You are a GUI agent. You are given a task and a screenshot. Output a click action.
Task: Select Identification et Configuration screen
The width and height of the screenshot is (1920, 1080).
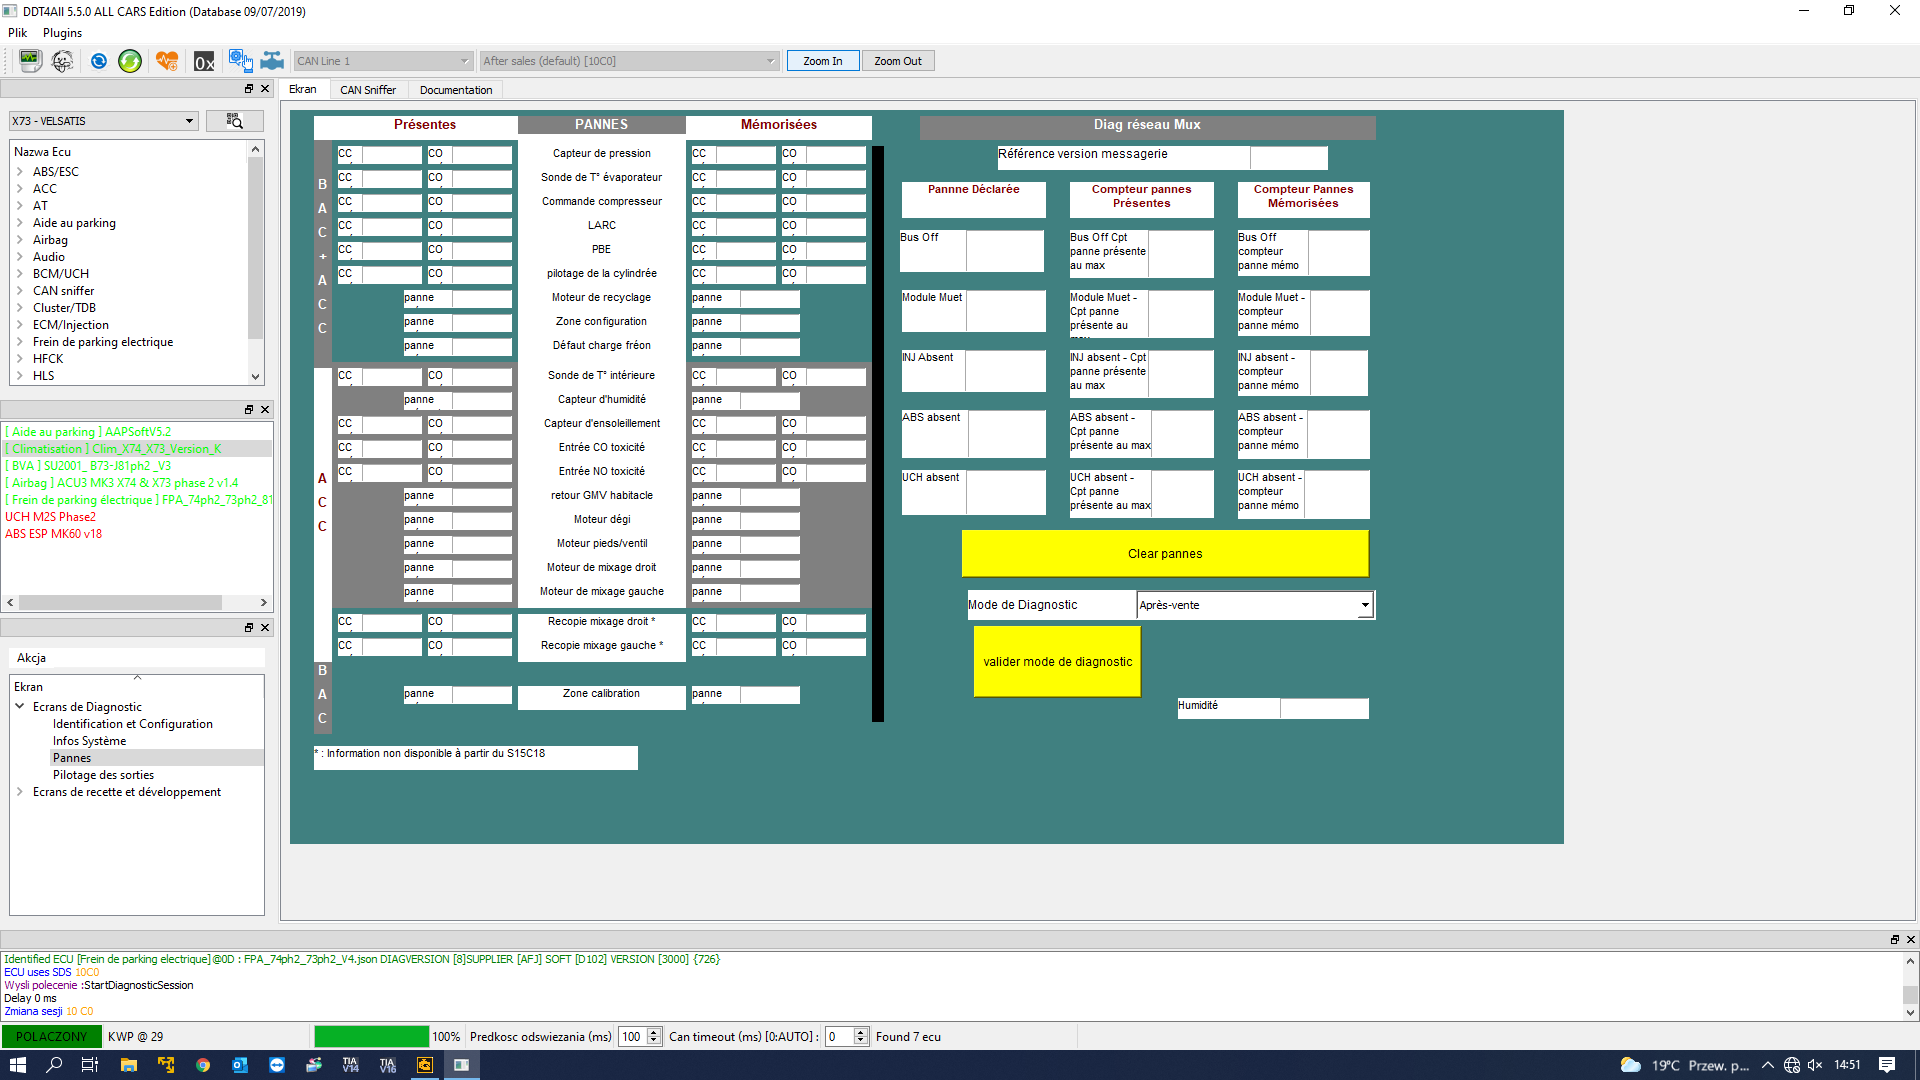coord(133,724)
